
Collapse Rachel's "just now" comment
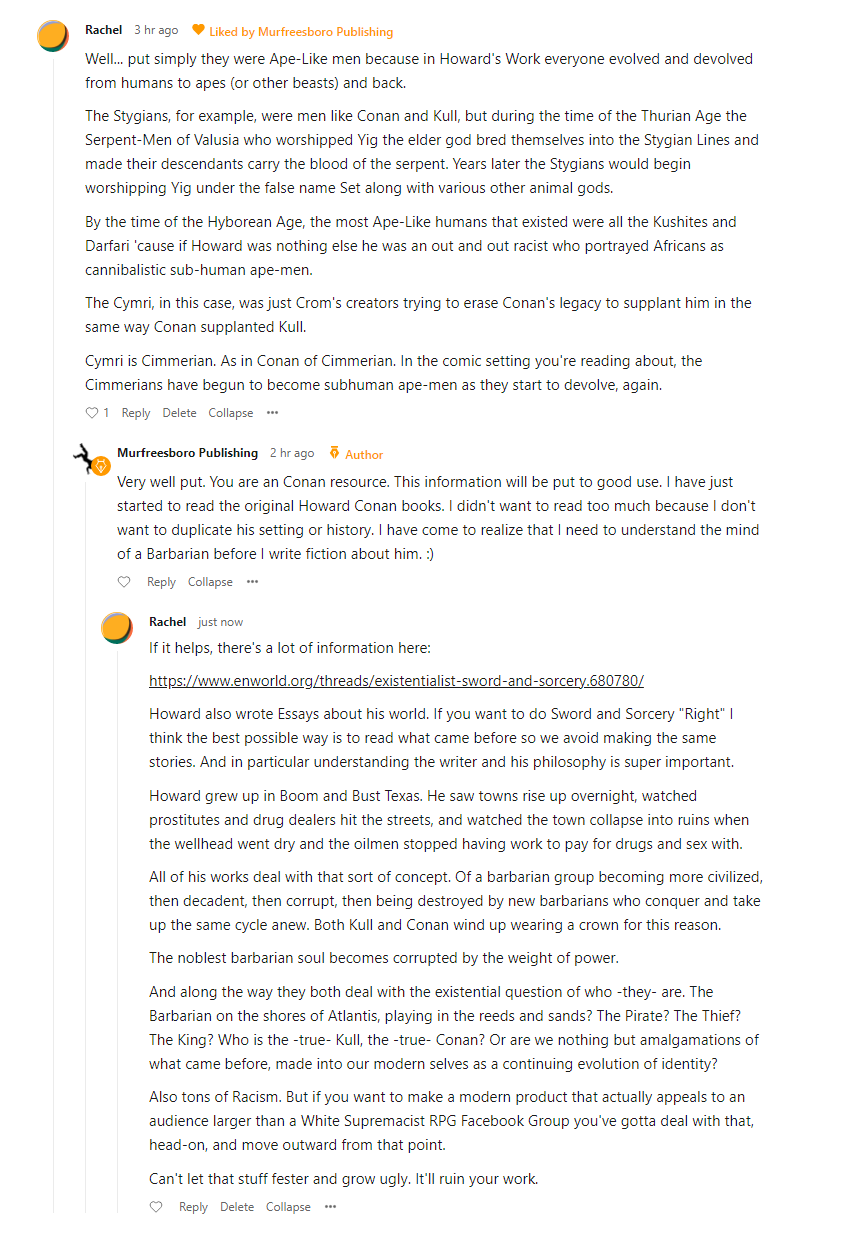pos(288,1207)
